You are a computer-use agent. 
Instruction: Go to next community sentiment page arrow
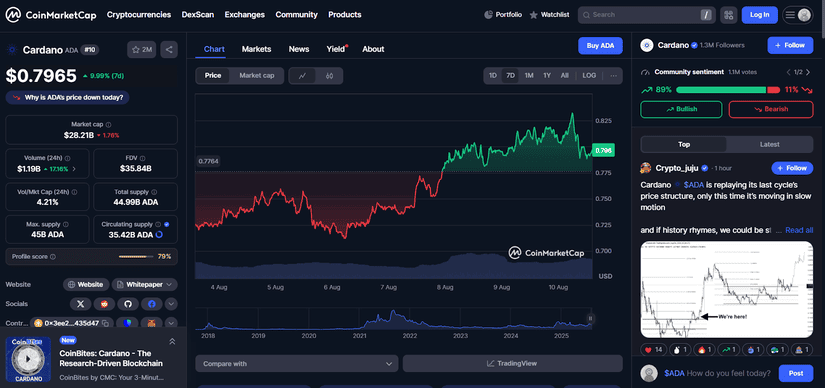click(x=808, y=72)
